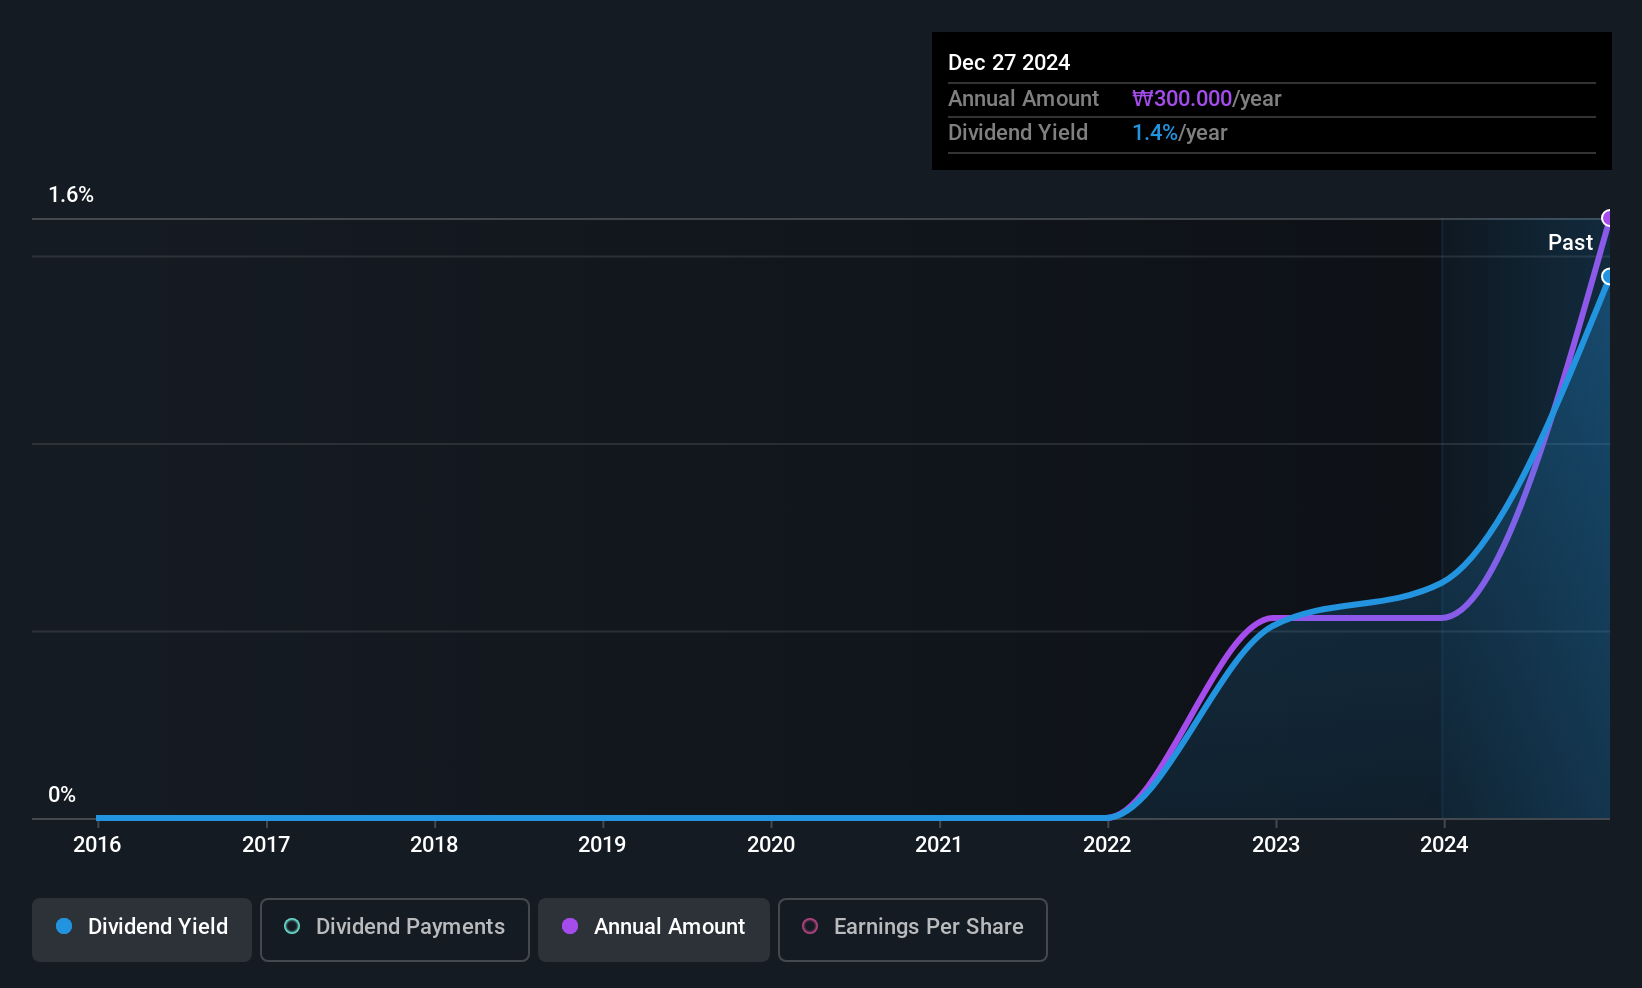Enable the Dividend Payments series
Screen dimensions: 1642x988
click(395, 929)
